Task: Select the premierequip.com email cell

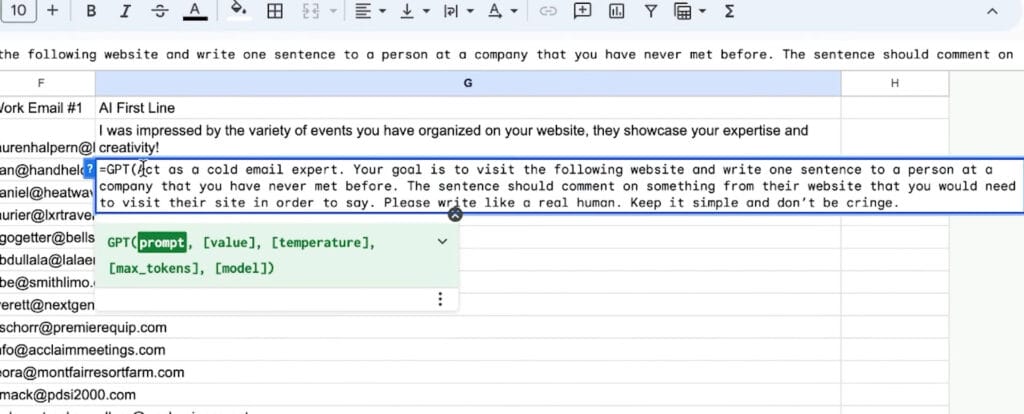Action: click(47, 327)
